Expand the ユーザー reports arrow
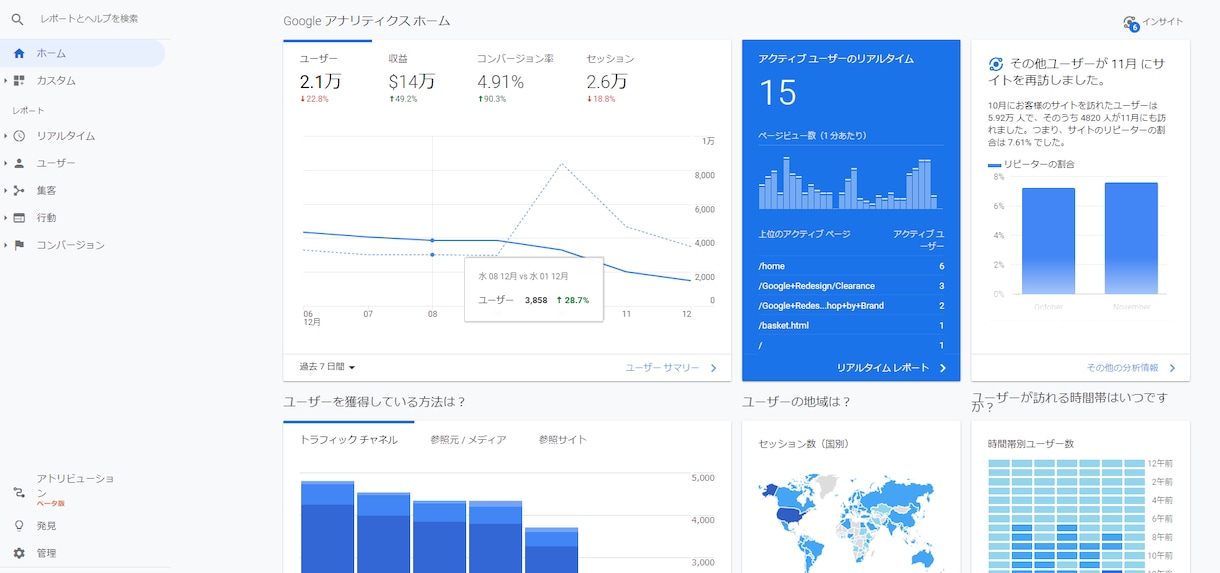 tap(5, 163)
